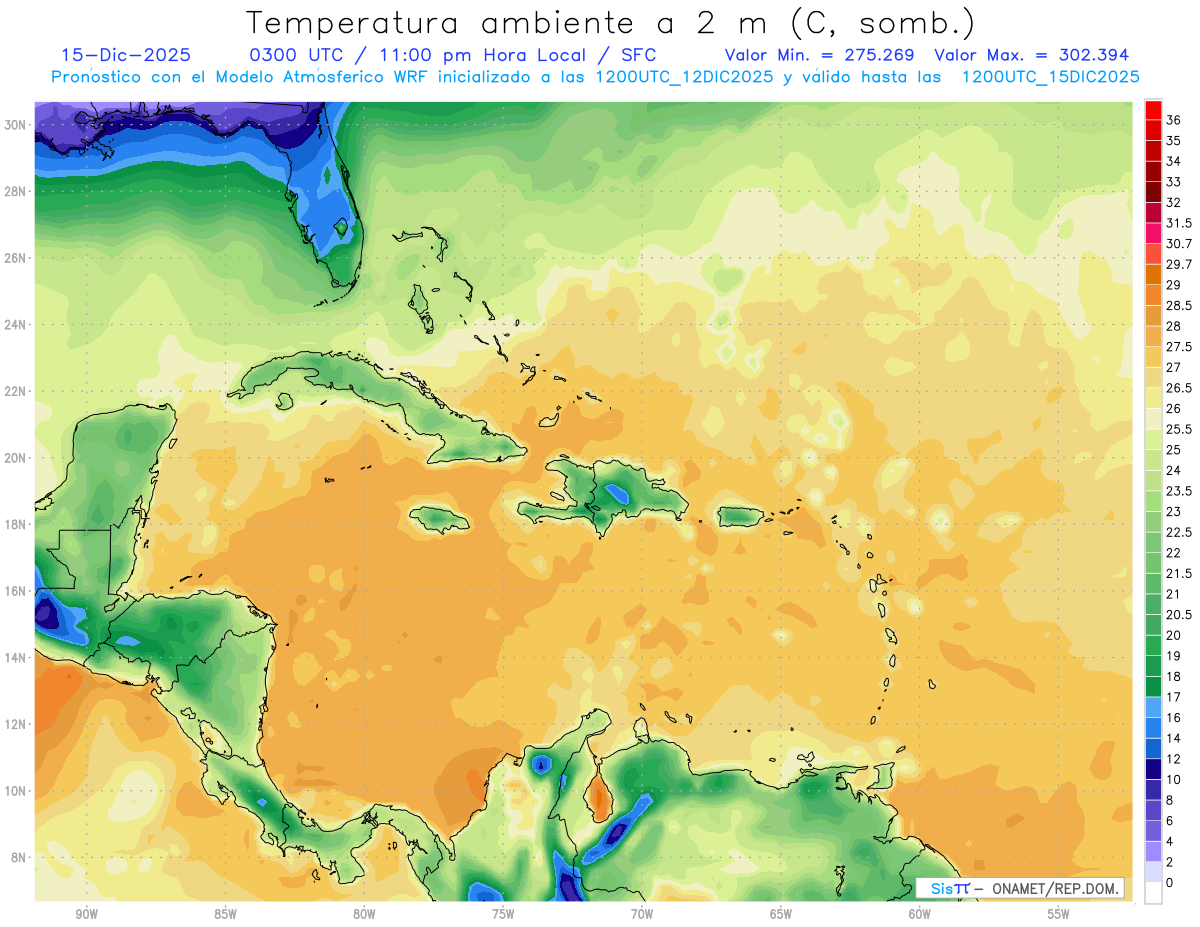
Task: Click the '75W' longitude label
Action: click(503, 914)
